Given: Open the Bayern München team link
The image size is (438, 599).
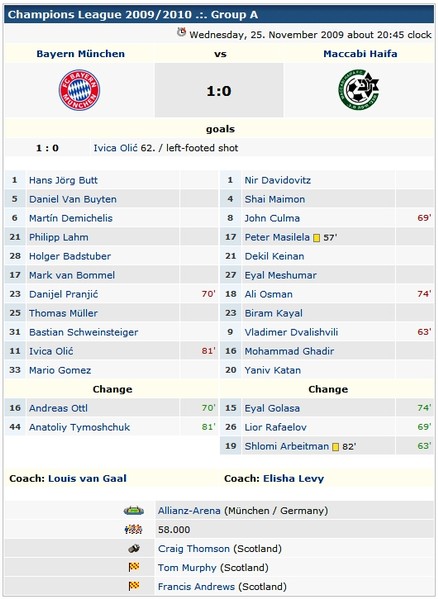Looking at the screenshot, I should point(81,53).
